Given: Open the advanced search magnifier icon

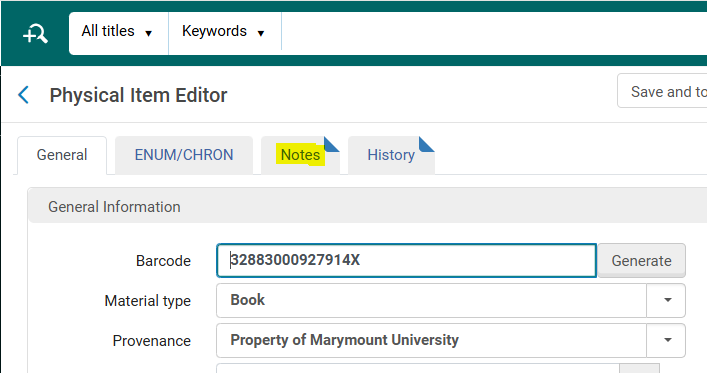Looking at the screenshot, I should [x=35, y=34].
